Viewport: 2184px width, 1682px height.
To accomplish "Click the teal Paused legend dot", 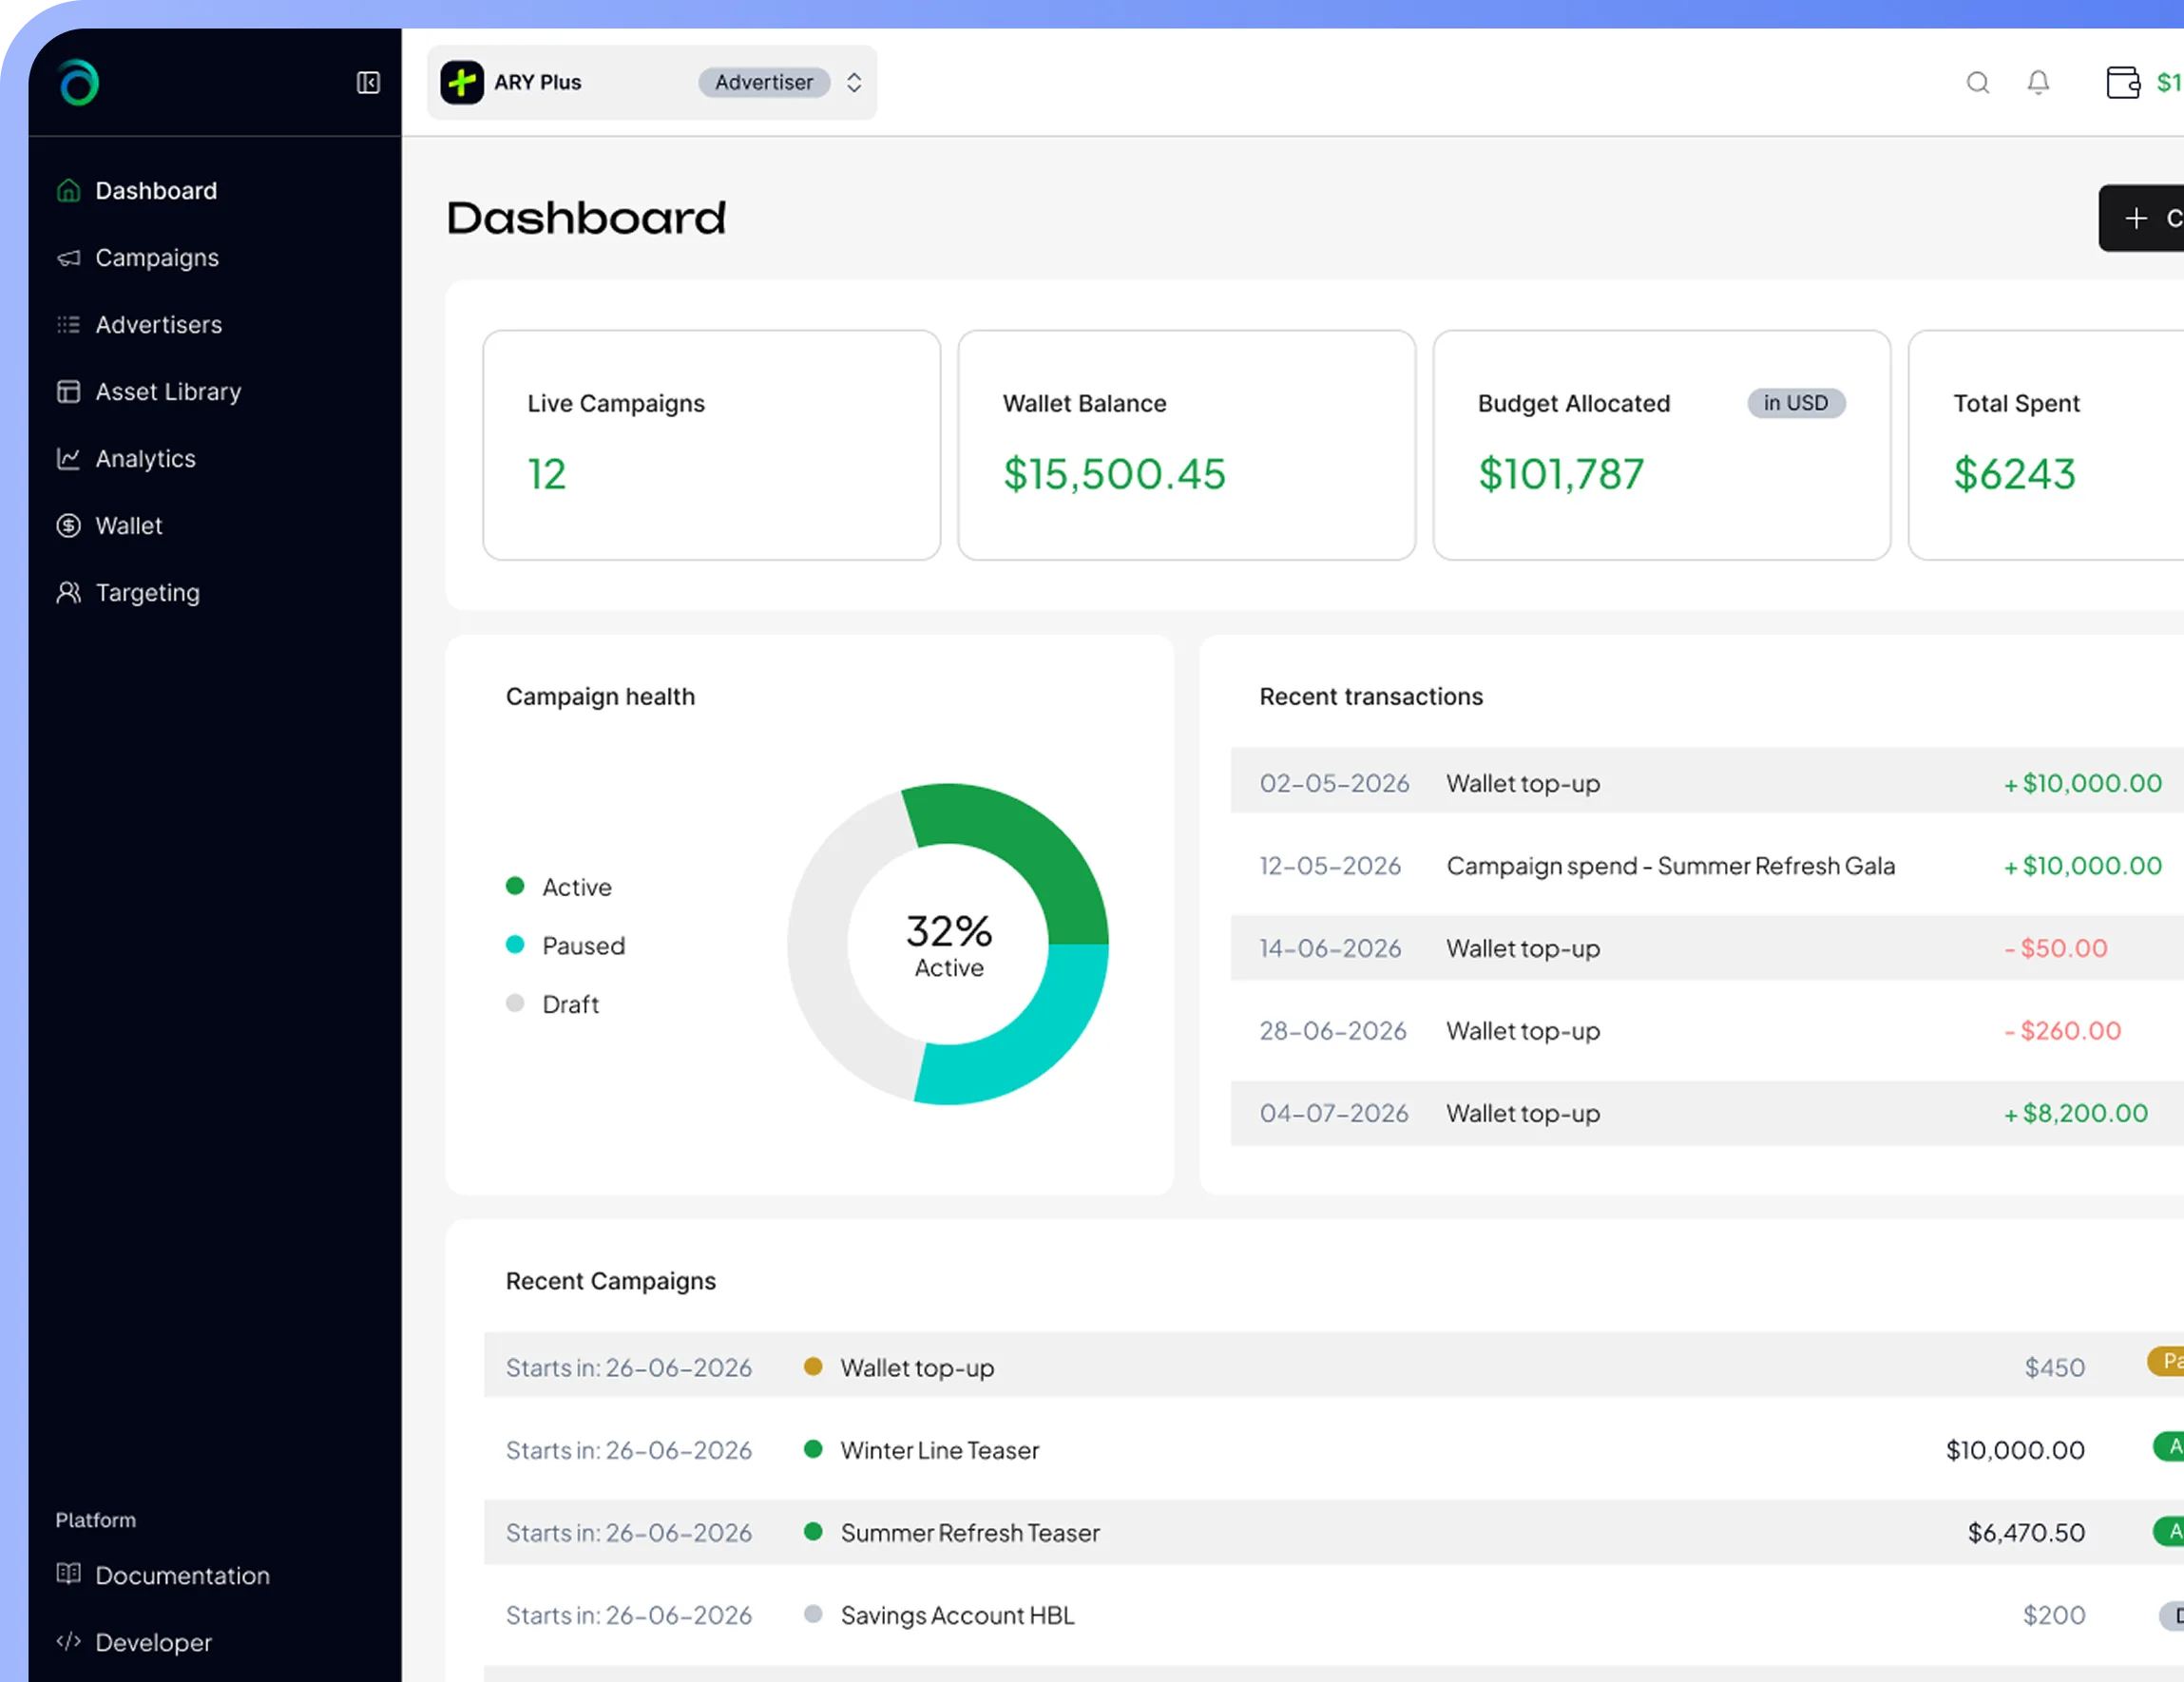I will (515, 944).
